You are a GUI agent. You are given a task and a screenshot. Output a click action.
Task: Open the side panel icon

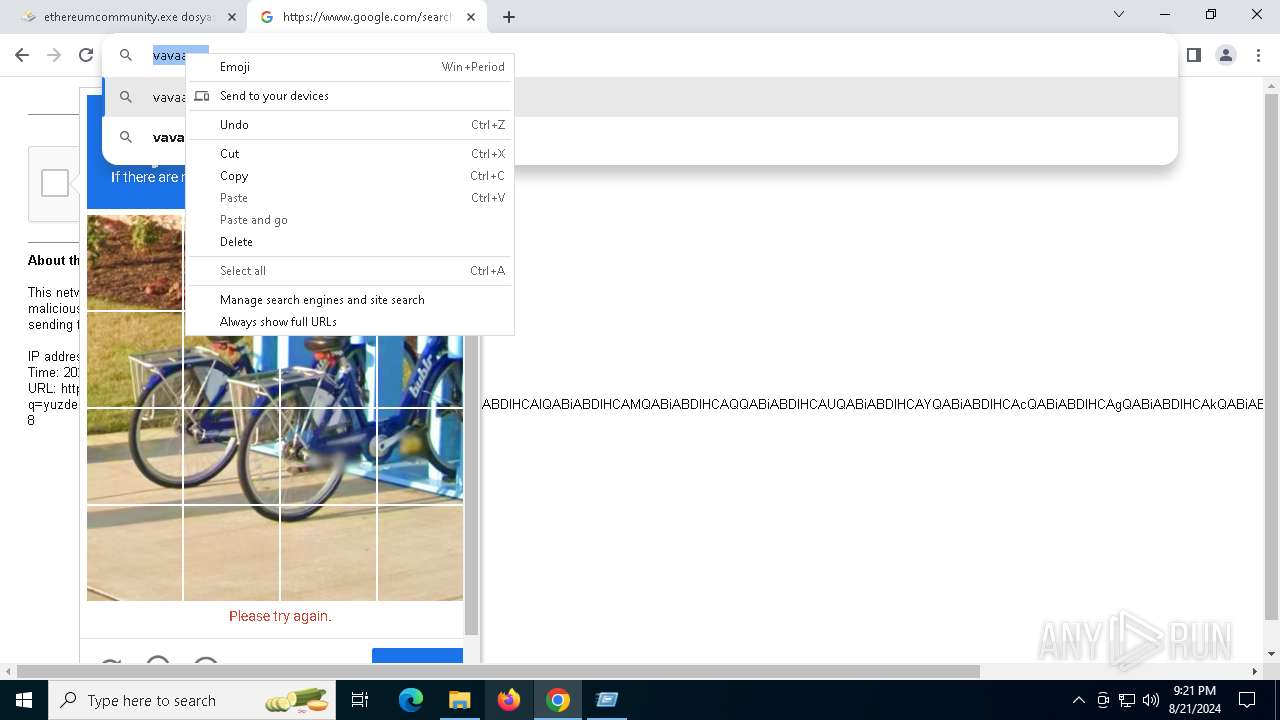pos(1193,55)
